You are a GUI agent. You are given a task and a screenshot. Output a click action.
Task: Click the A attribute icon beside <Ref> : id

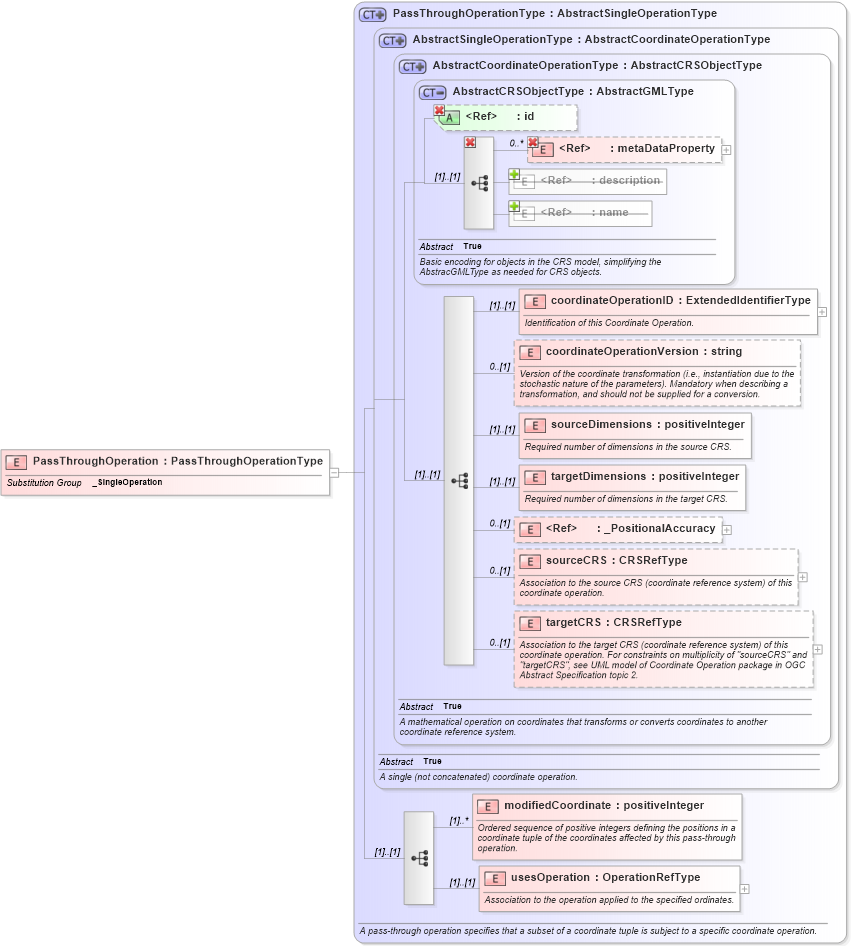click(x=448, y=117)
